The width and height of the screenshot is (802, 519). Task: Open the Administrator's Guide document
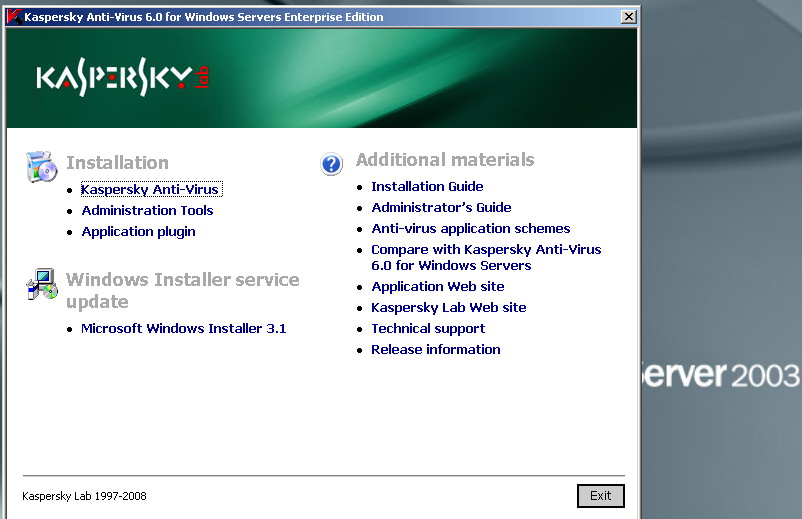pyautogui.click(x=441, y=207)
